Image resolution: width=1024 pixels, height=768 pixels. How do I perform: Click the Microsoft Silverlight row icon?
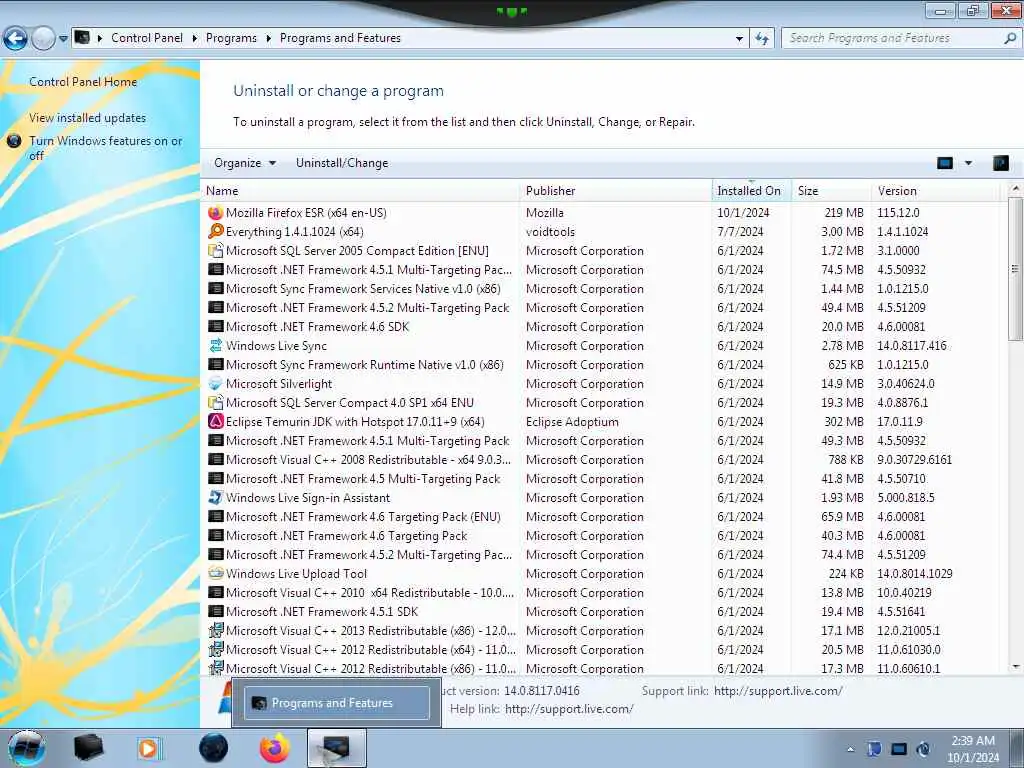[216, 384]
